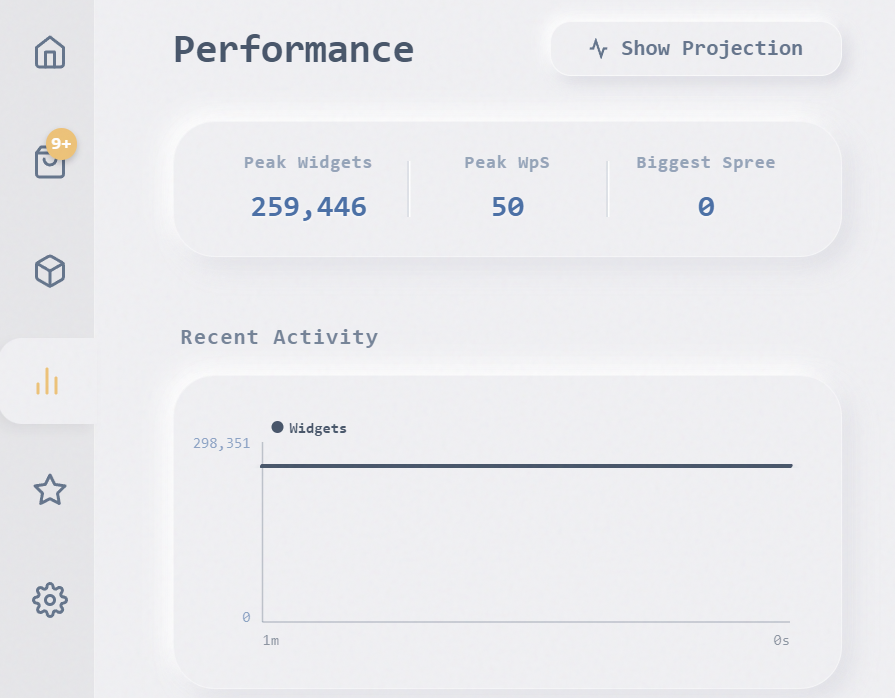Toggle Widgets series legend dot

point(277,427)
